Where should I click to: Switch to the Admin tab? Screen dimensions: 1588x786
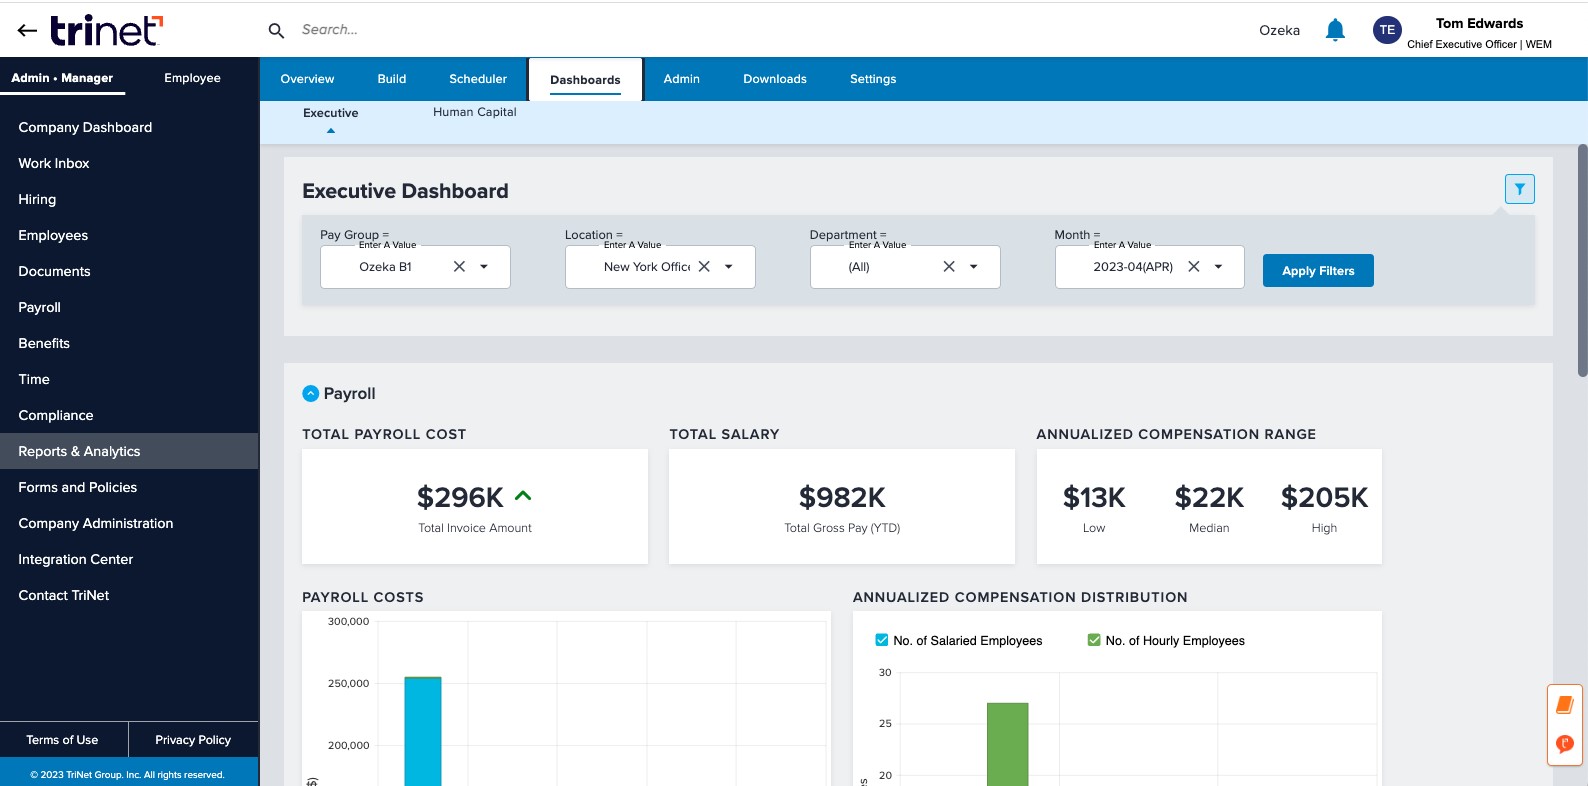coord(682,79)
